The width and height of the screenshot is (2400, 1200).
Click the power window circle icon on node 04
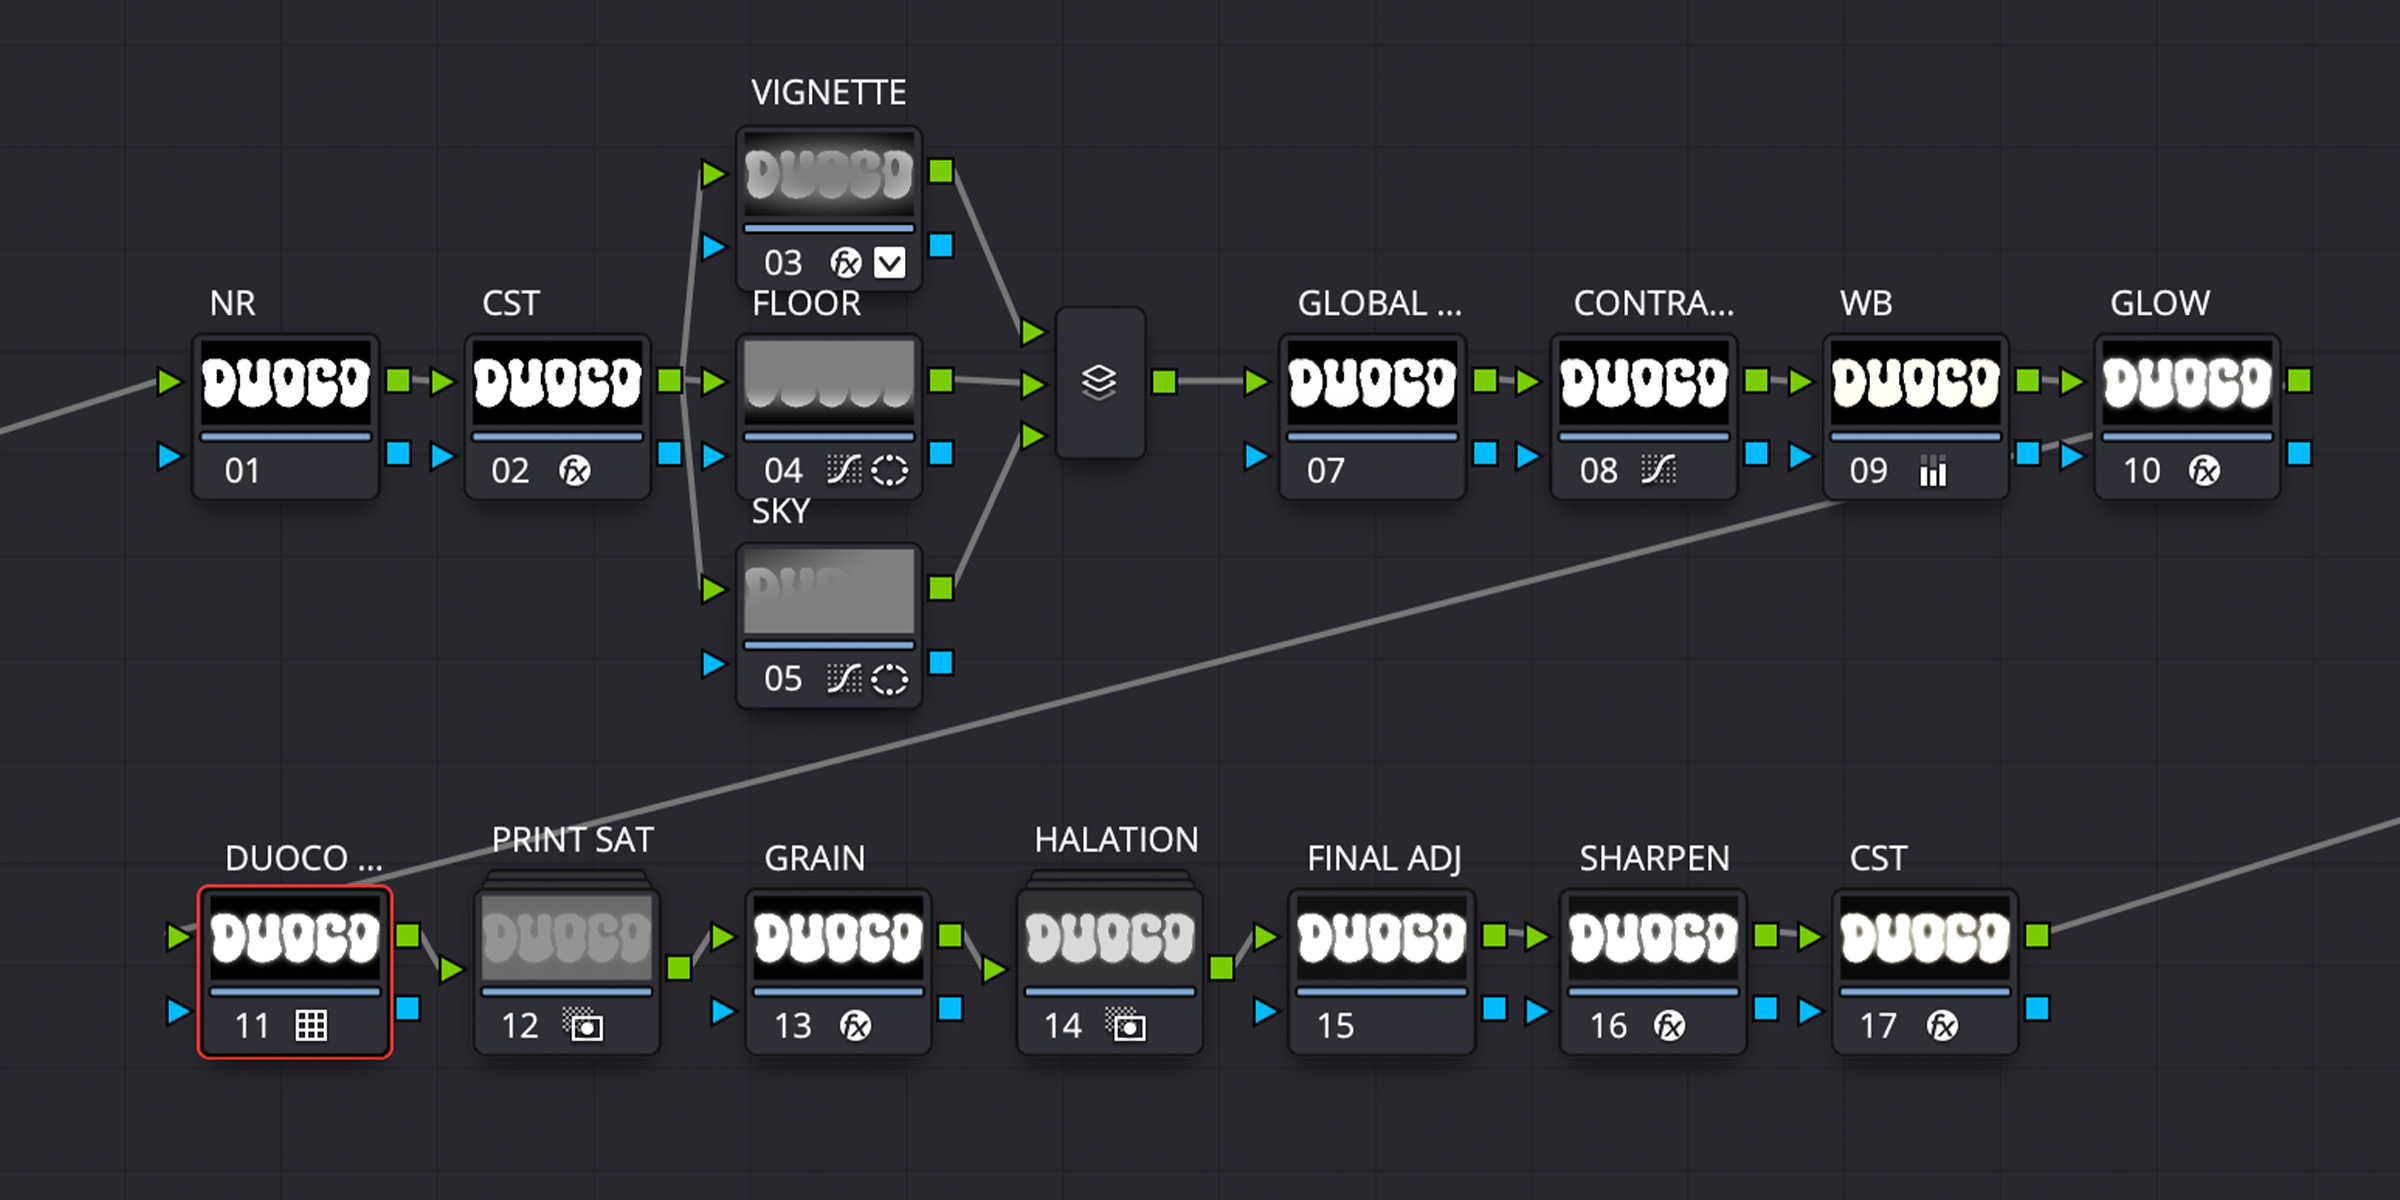pyautogui.click(x=889, y=470)
